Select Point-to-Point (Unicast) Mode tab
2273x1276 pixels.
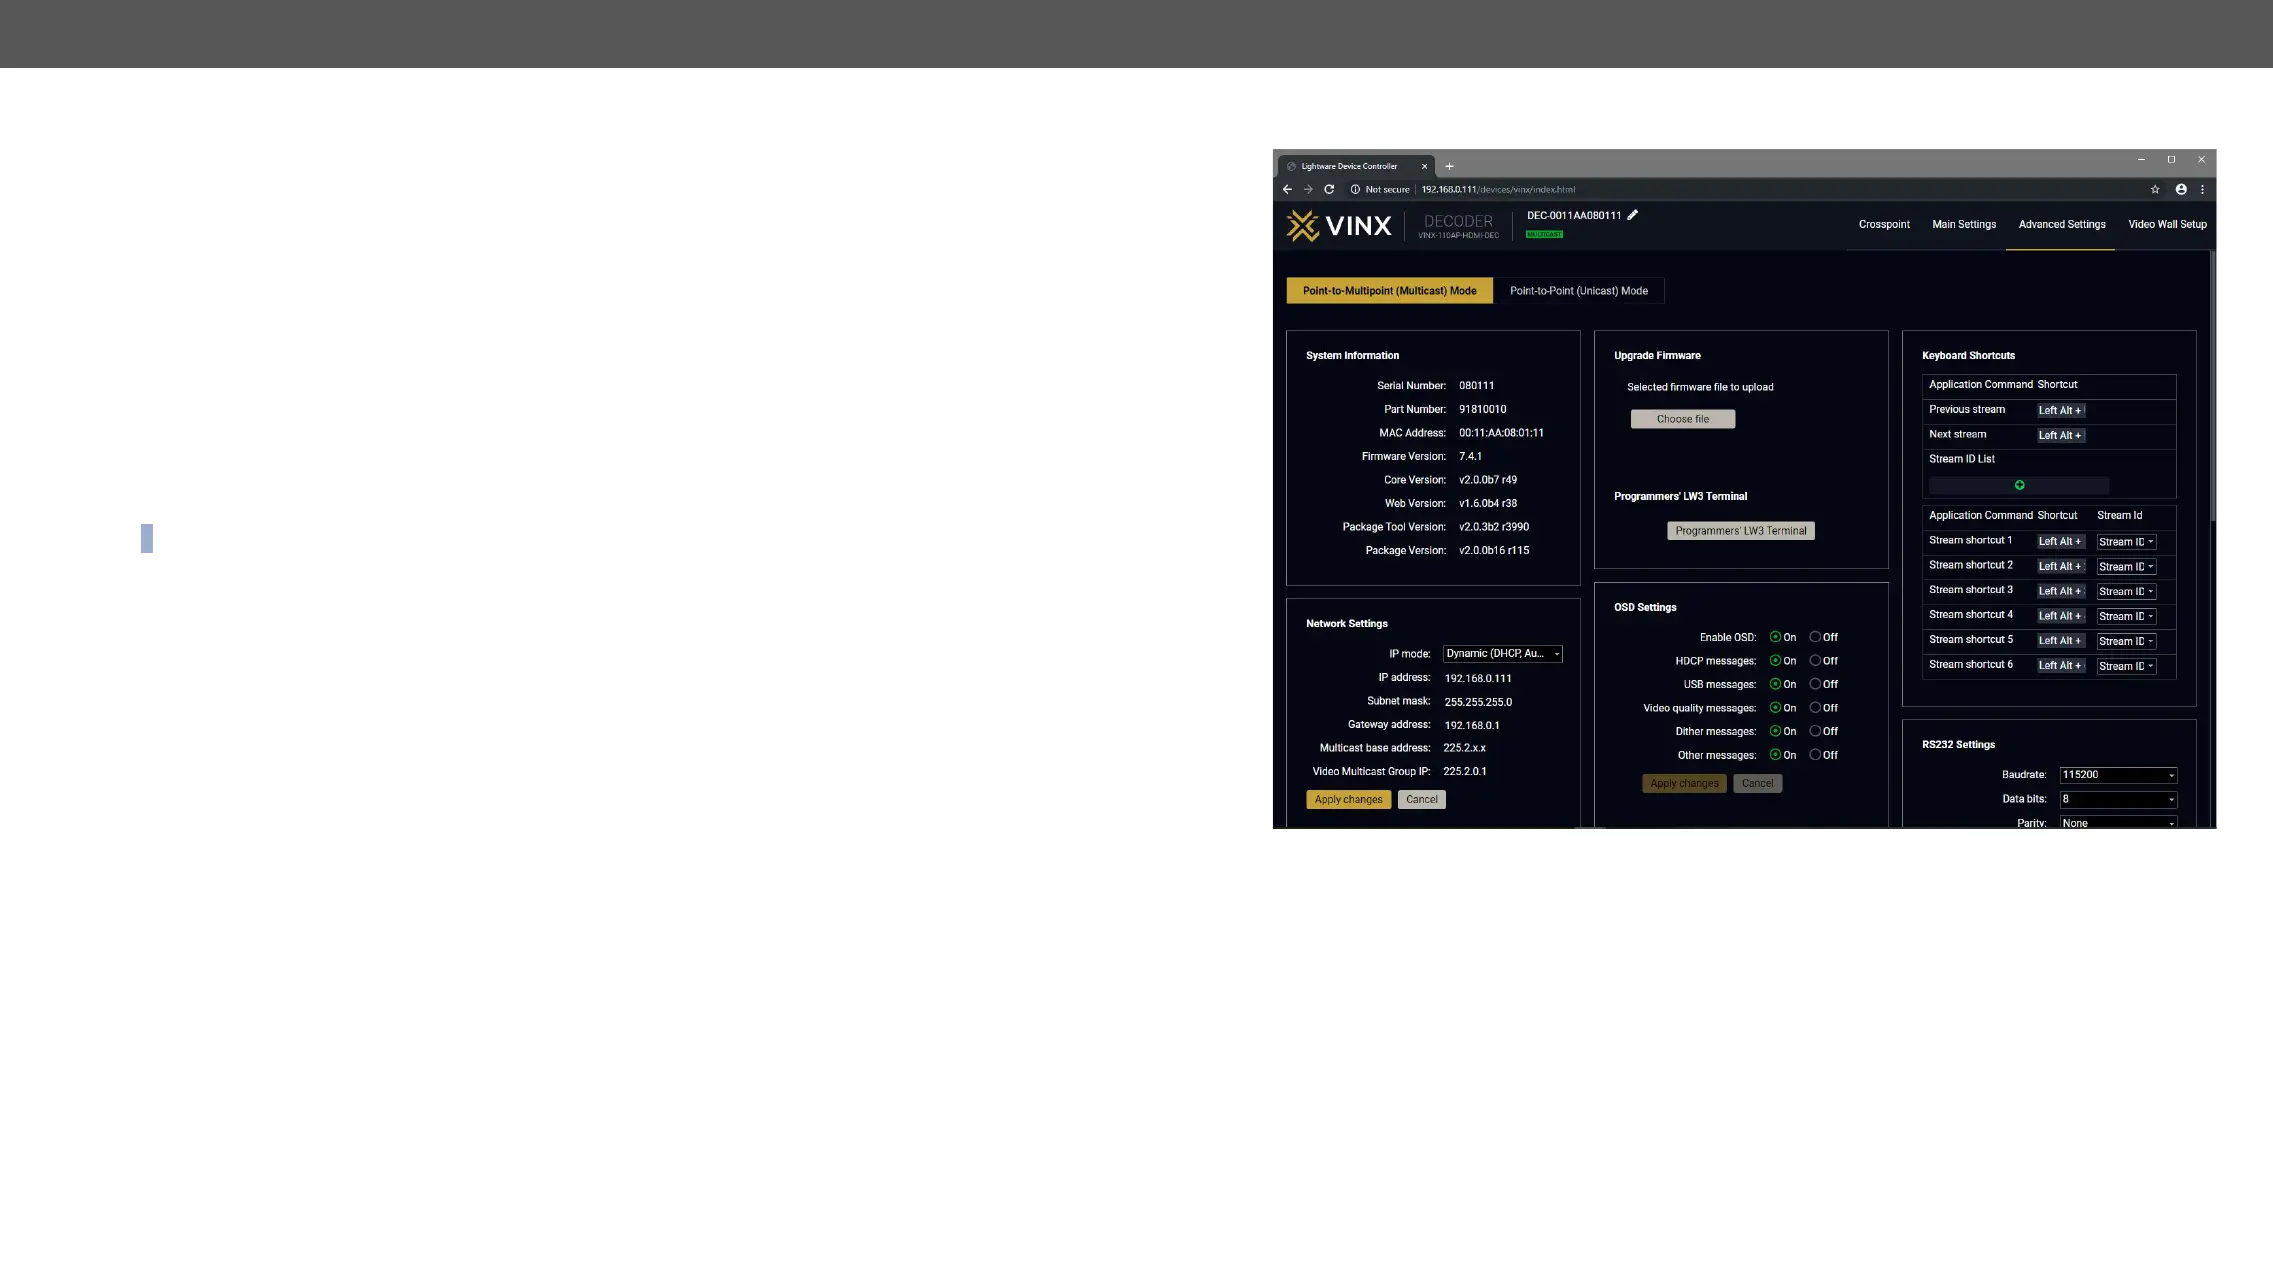pyautogui.click(x=1578, y=291)
